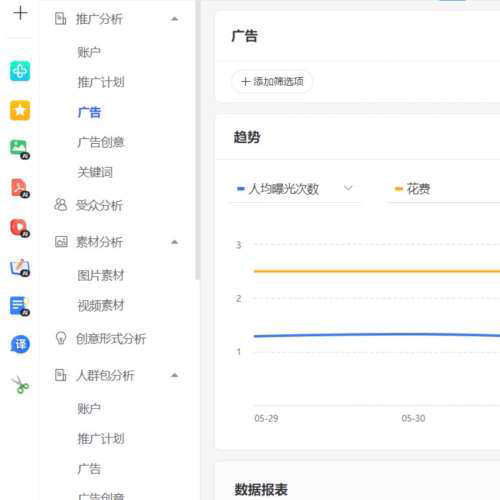Open the 人均曝光次数 metric dropdown

point(296,189)
